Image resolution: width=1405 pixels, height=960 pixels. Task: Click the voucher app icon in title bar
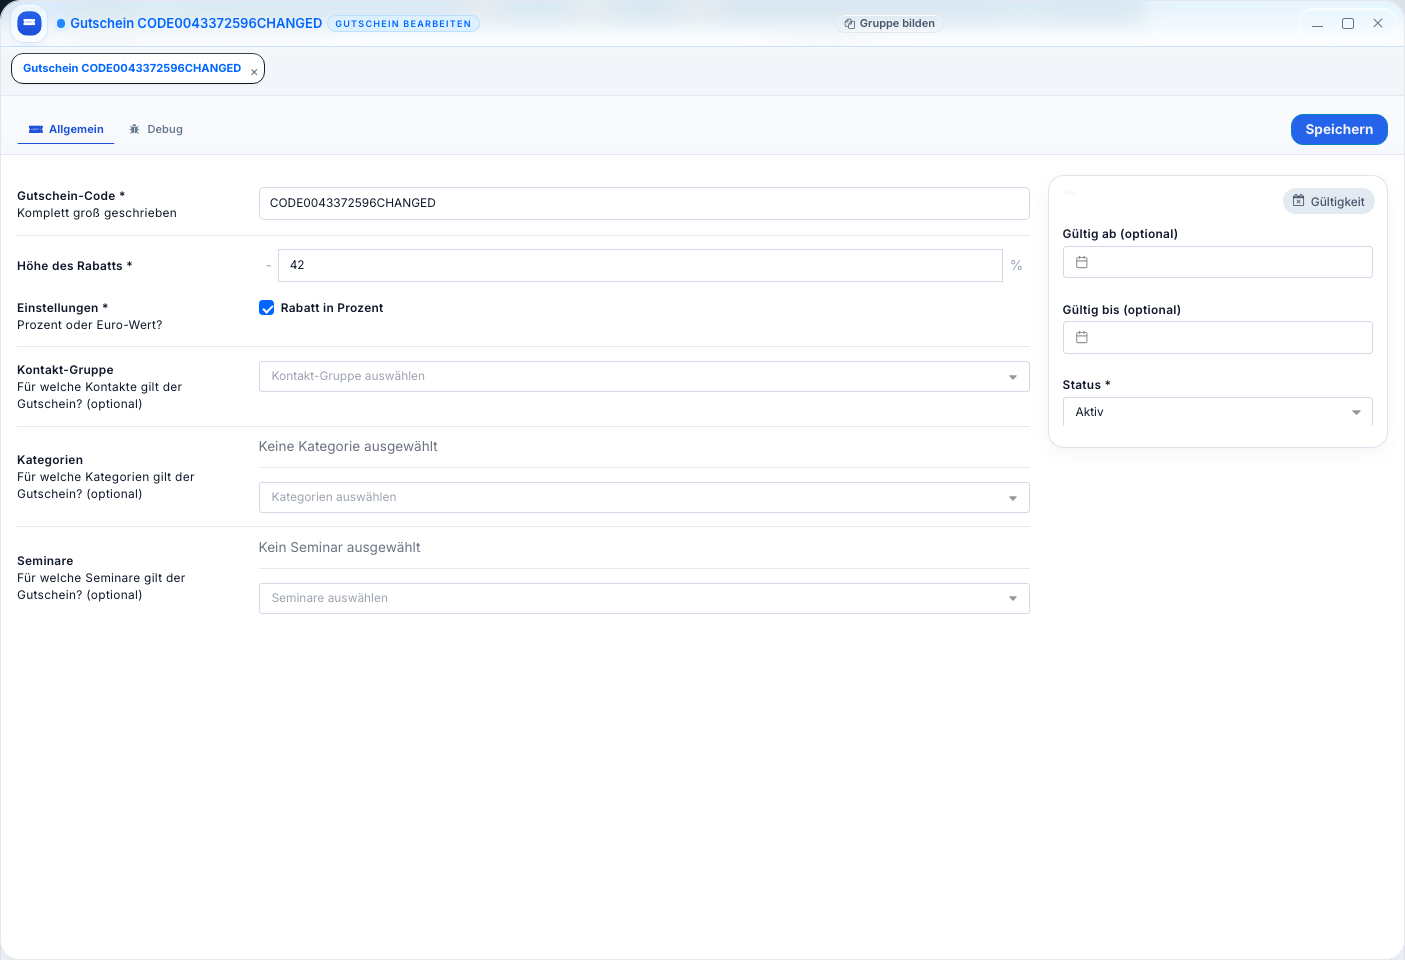pos(29,23)
